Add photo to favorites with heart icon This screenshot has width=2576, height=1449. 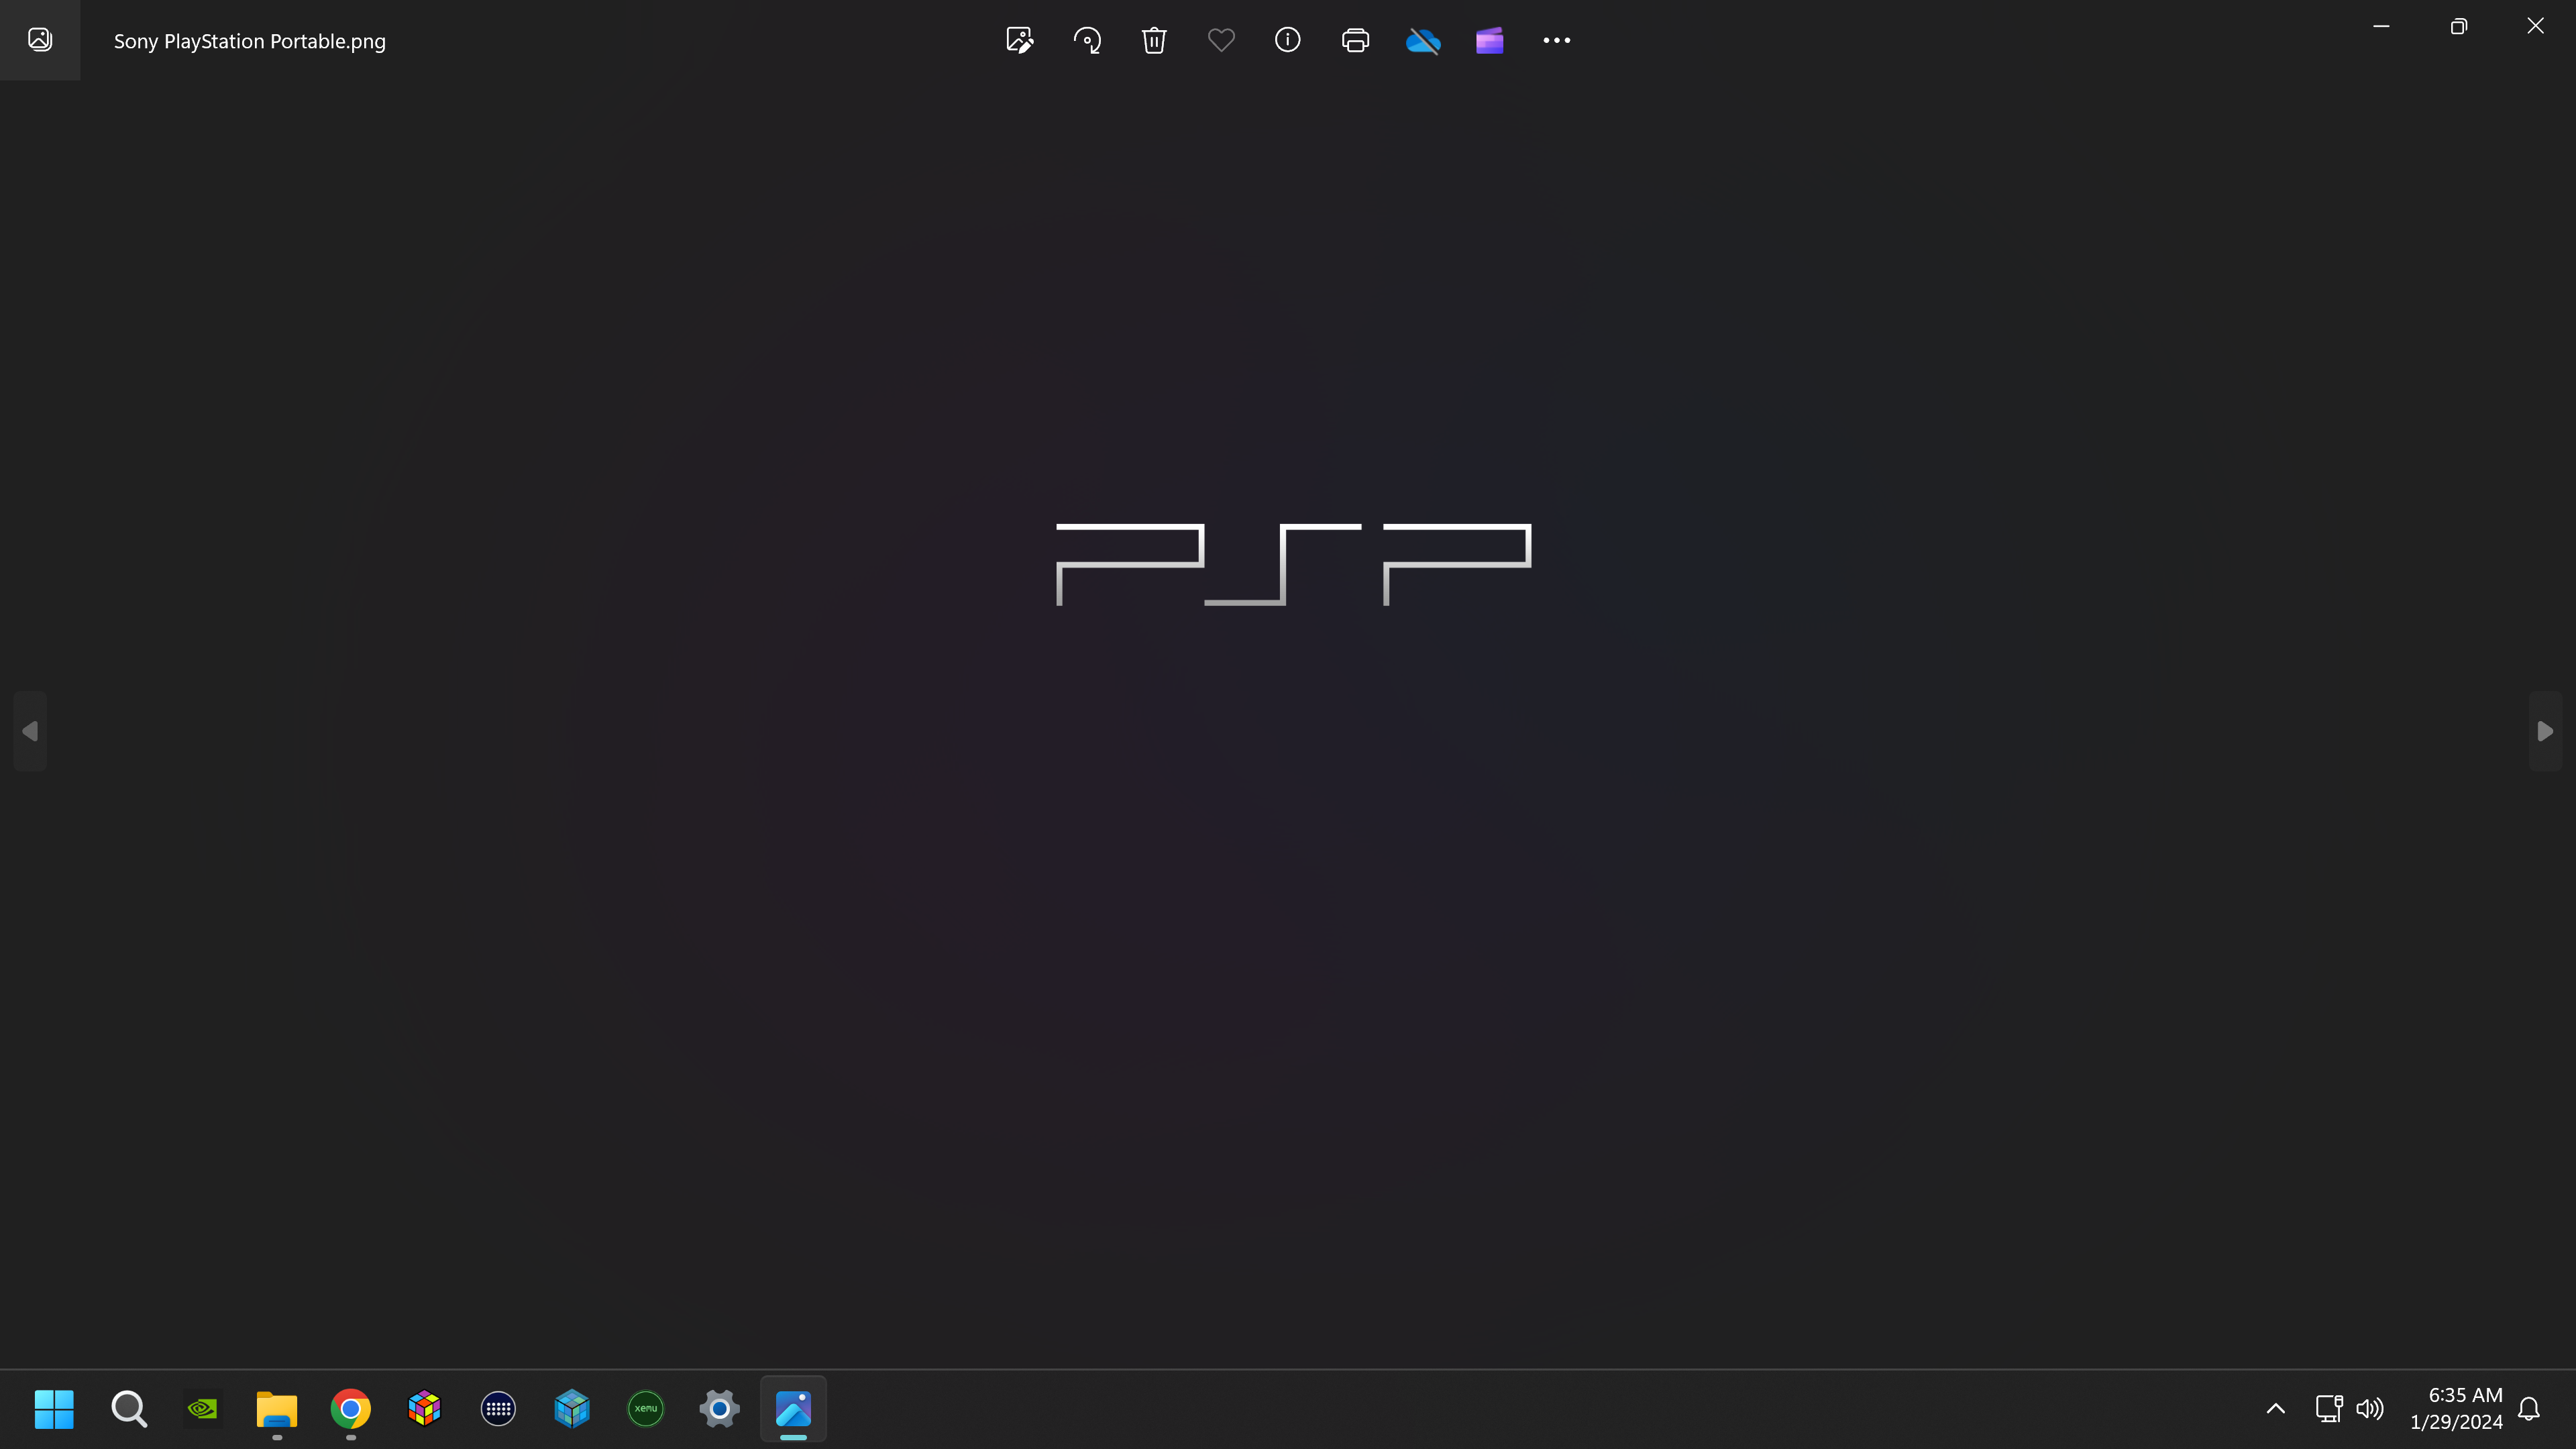coord(1221,40)
